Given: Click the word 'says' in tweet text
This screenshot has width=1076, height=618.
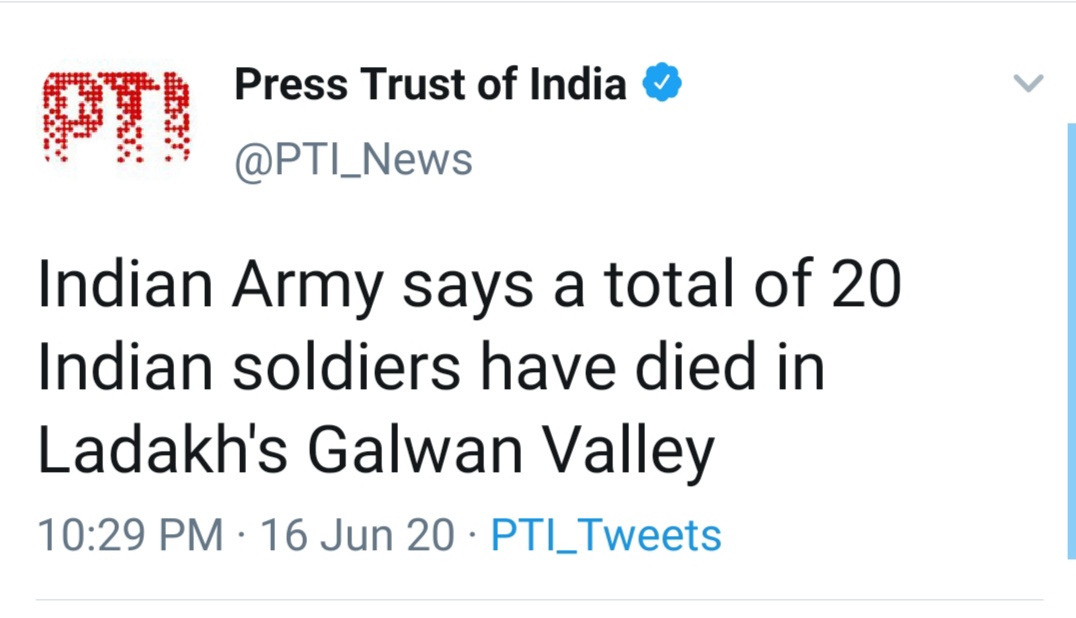Looking at the screenshot, I should [467, 289].
